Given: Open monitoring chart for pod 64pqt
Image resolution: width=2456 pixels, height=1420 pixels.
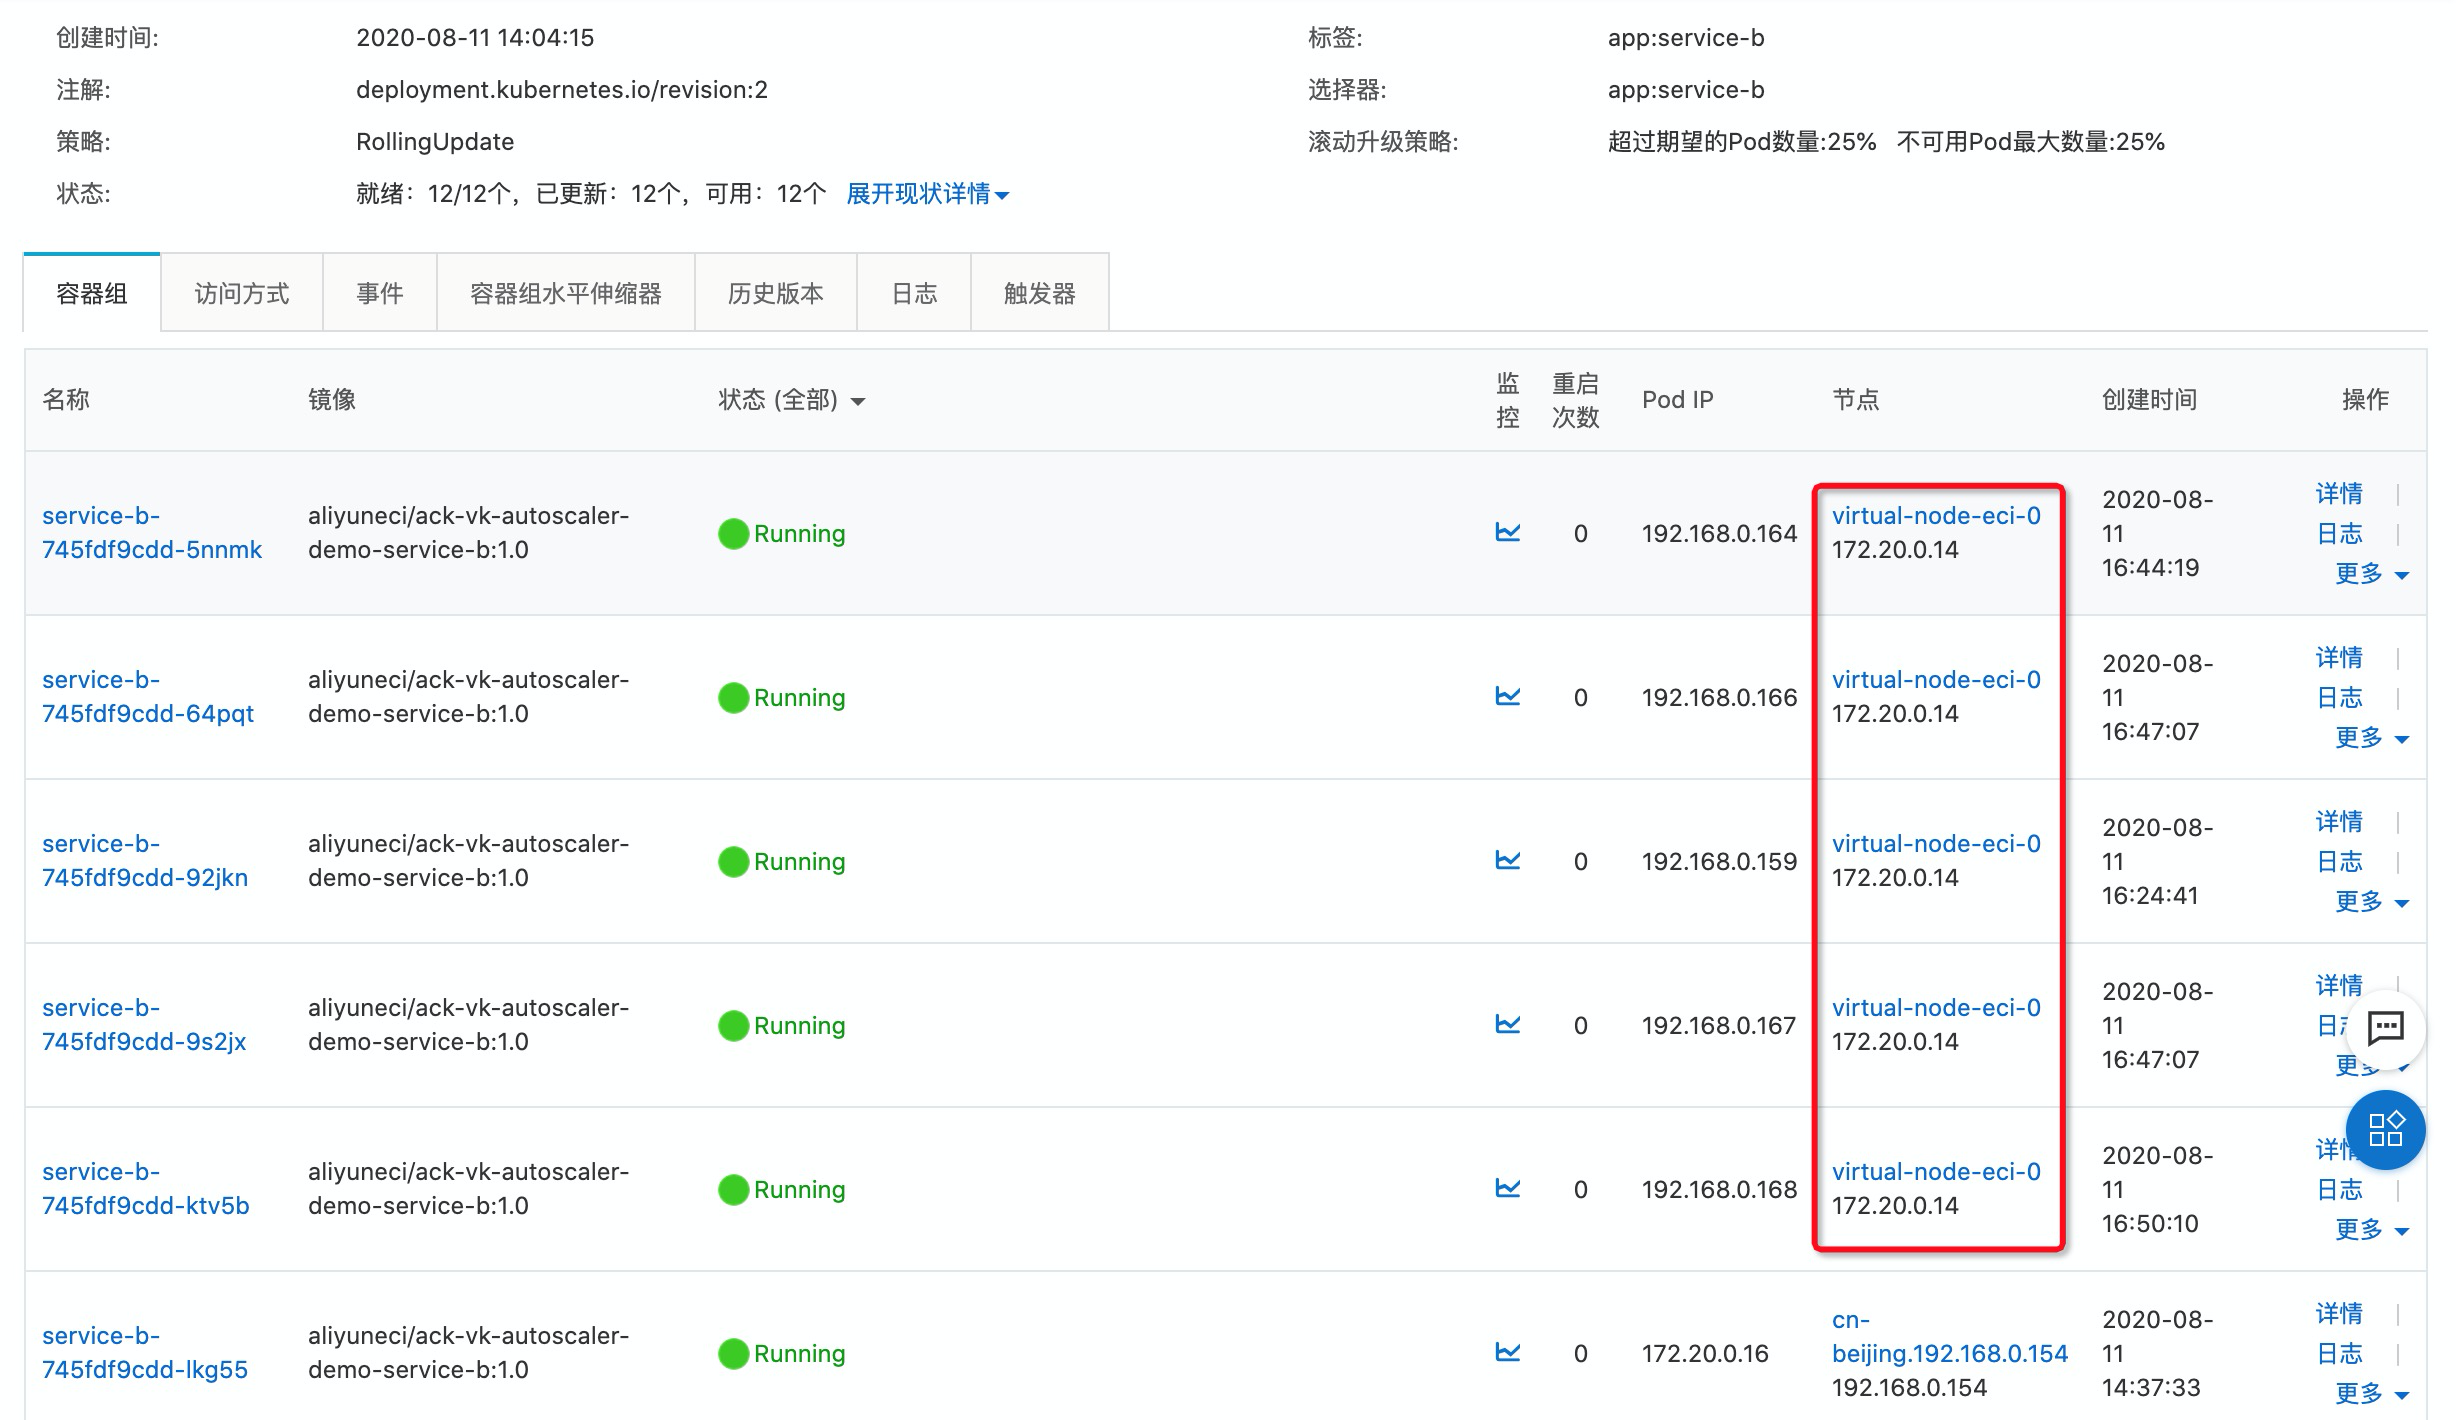Looking at the screenshot, I should (x=1507, y=696).
